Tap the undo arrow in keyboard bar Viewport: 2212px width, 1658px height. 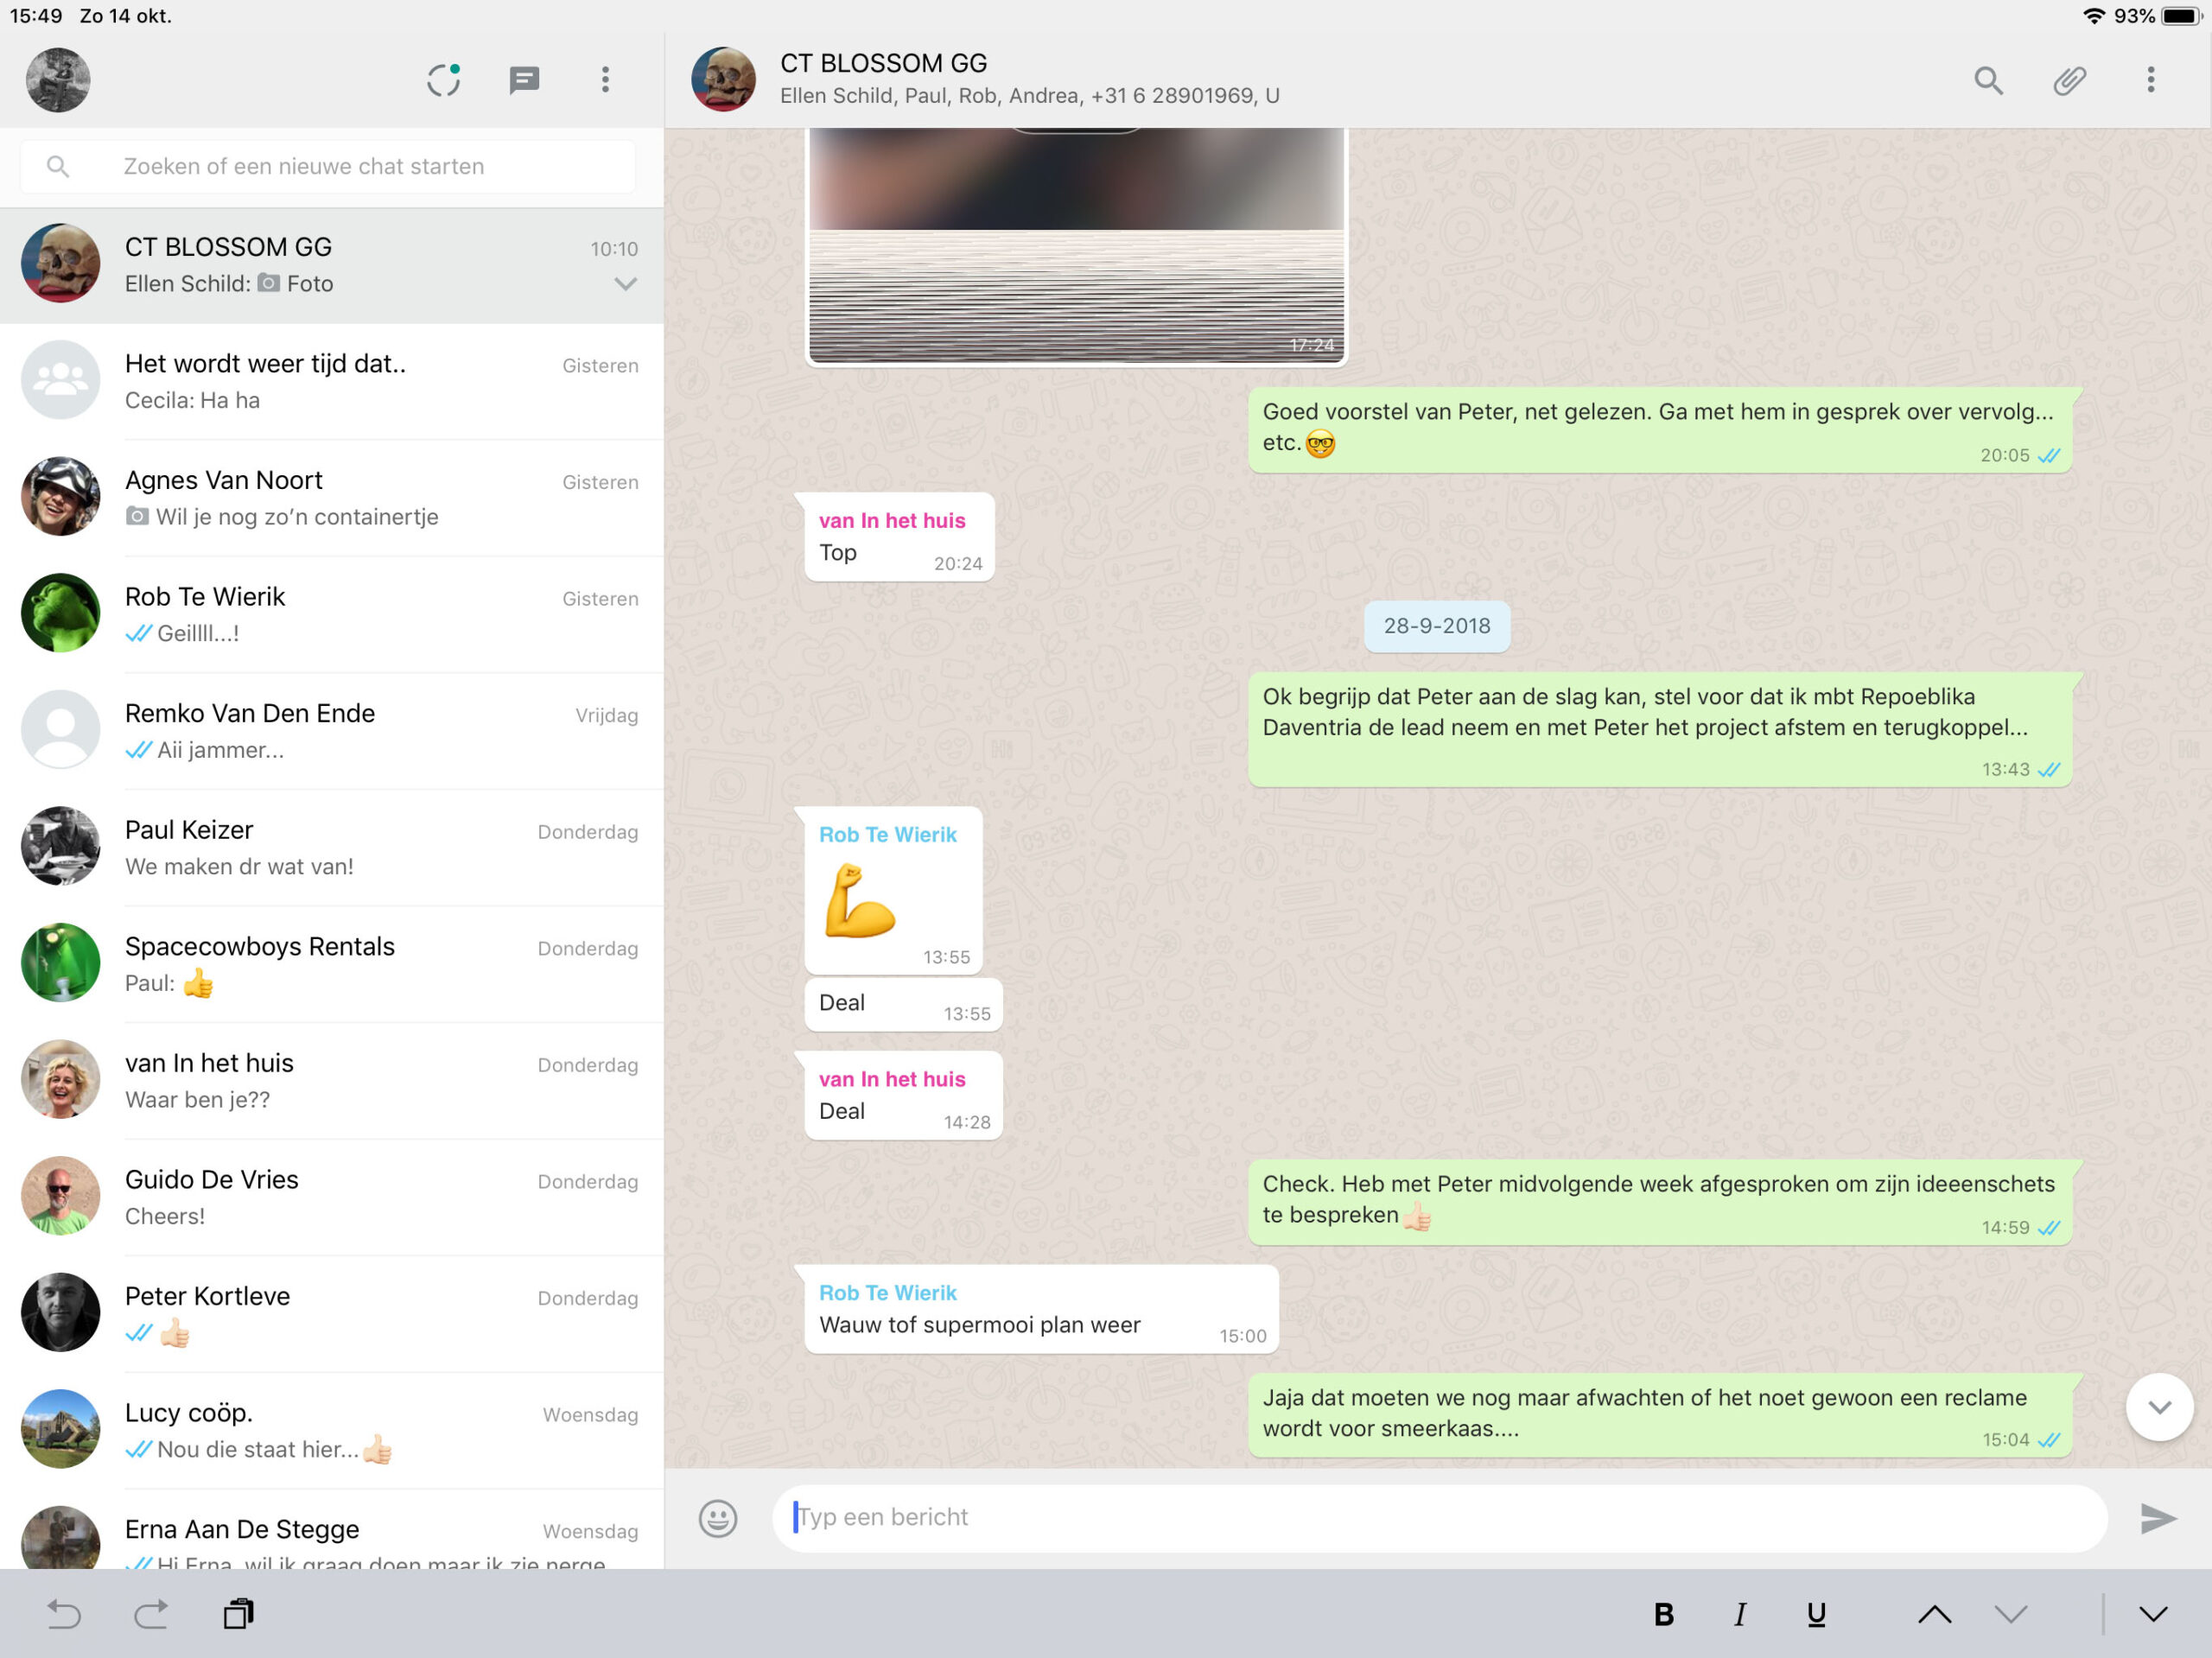(x=64, y=1613)
